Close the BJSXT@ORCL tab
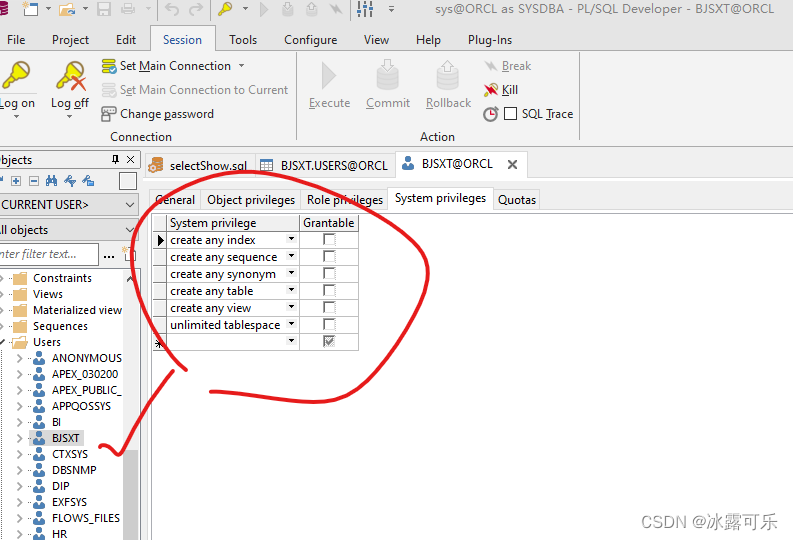Screen dimensions: 793x540 coord(512,165)
